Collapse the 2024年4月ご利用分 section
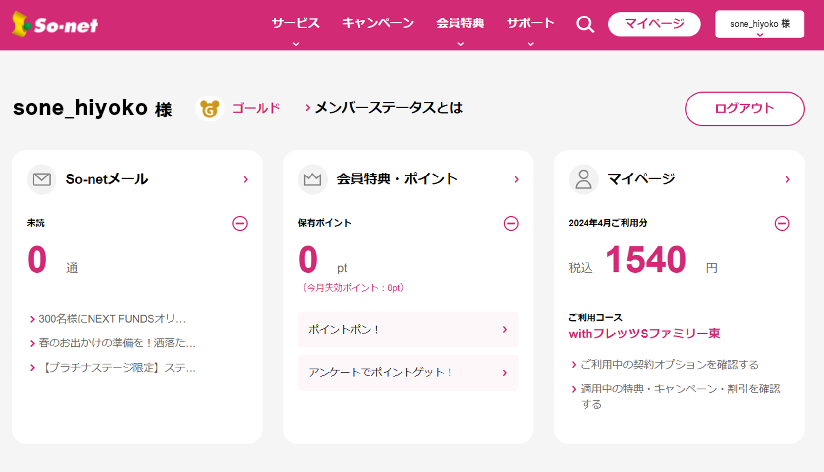This screenshot has width=824, height=472. point(782,223)
